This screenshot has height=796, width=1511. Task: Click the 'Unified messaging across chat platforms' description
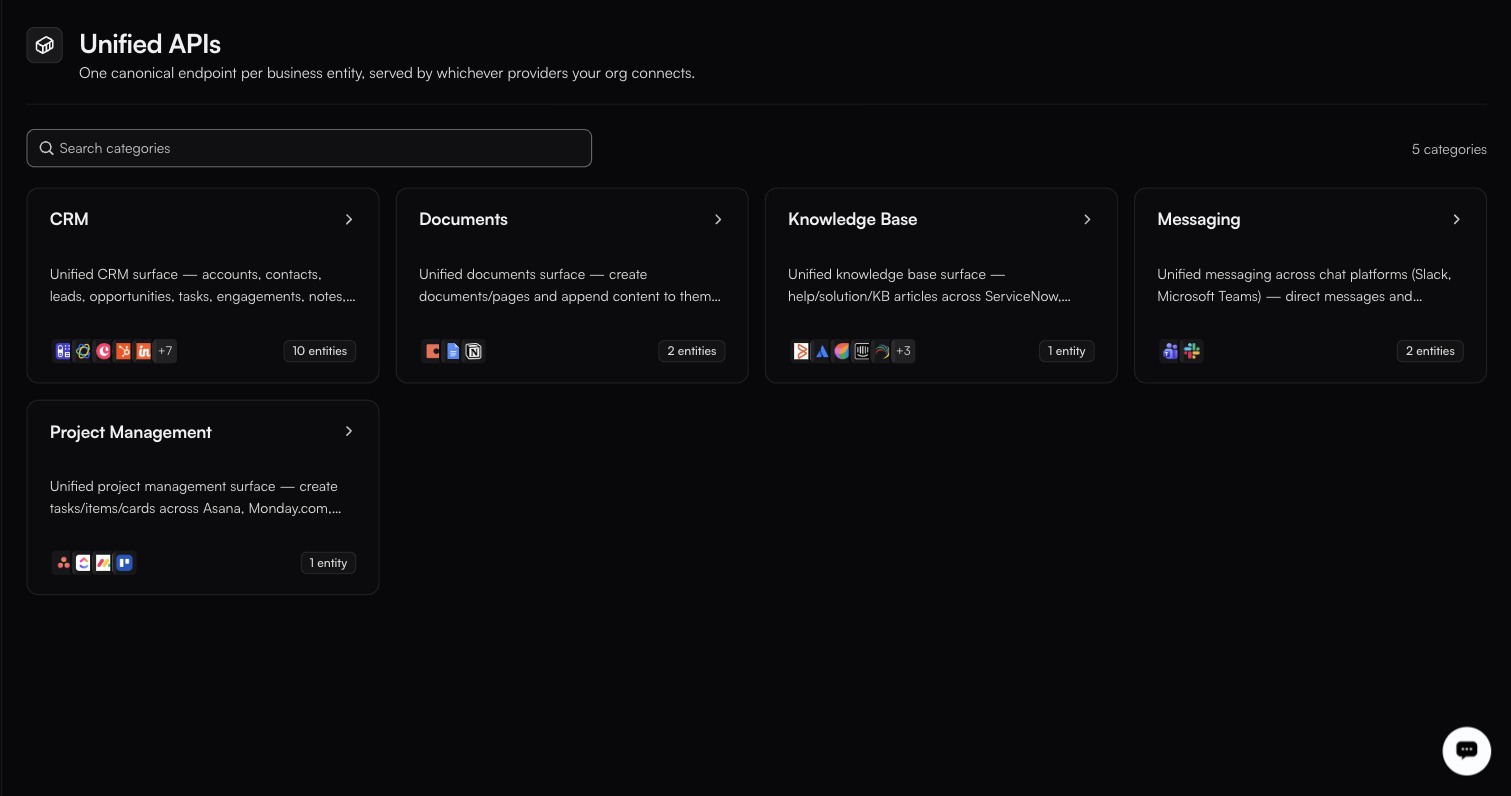[1304, 285]
